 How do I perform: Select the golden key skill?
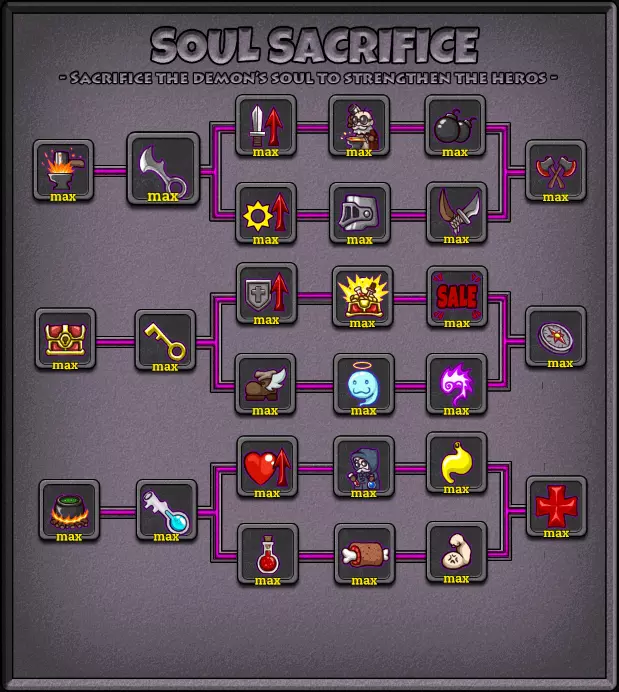pyautogui.click(x=165, y=340)
